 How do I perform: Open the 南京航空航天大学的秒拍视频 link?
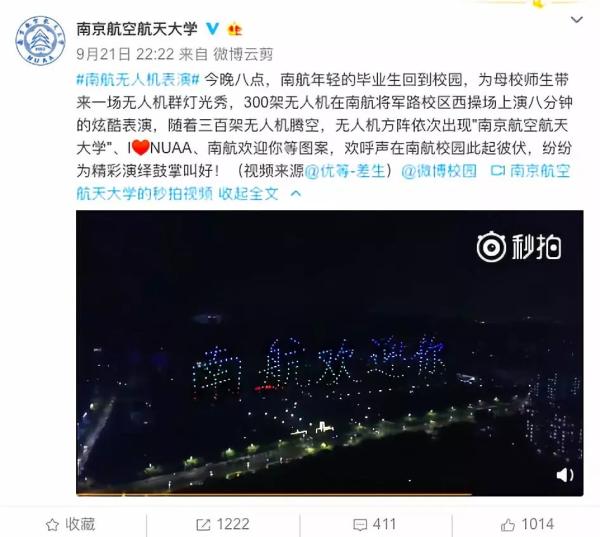tap(323, 182)
